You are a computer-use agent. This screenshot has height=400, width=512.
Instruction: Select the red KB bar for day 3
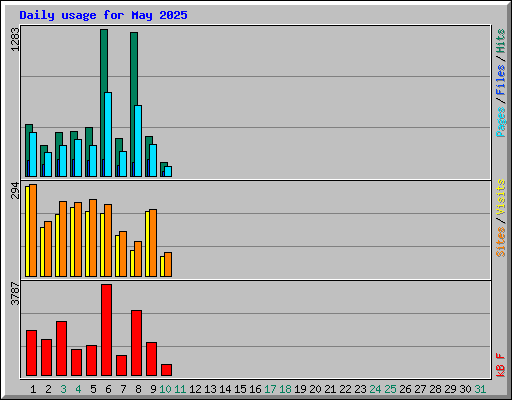click(62, 348)
